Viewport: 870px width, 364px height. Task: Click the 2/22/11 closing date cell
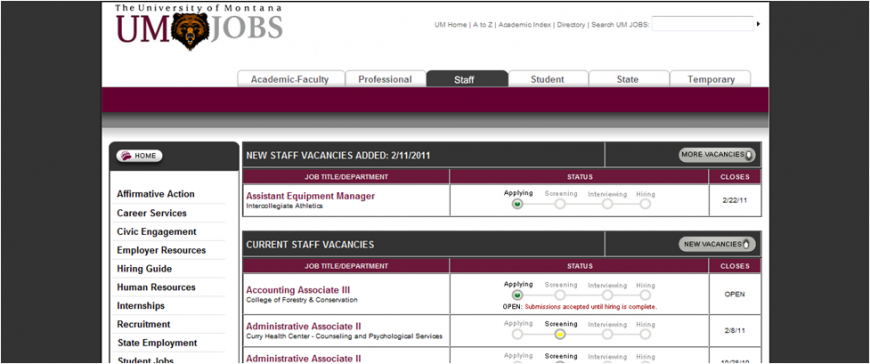pyautogui.click(x=735, y=200)
